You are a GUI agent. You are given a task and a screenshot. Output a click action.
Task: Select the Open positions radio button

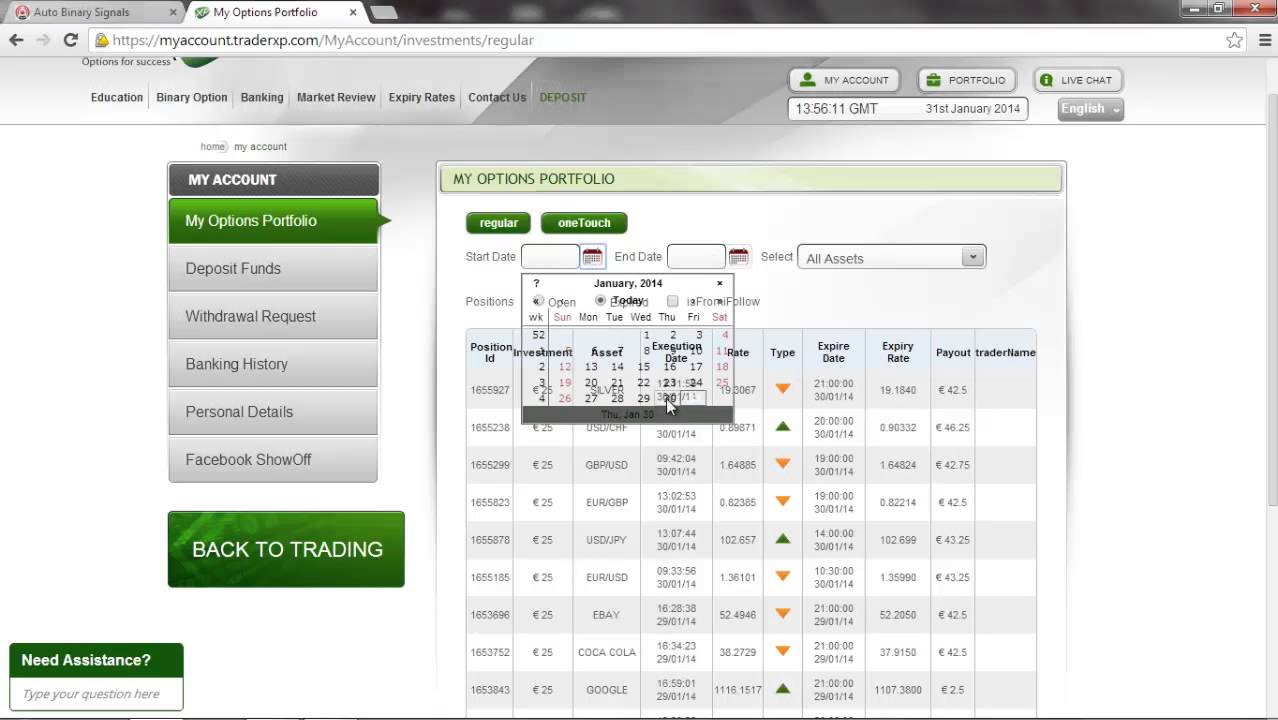[x=539, y=300]
